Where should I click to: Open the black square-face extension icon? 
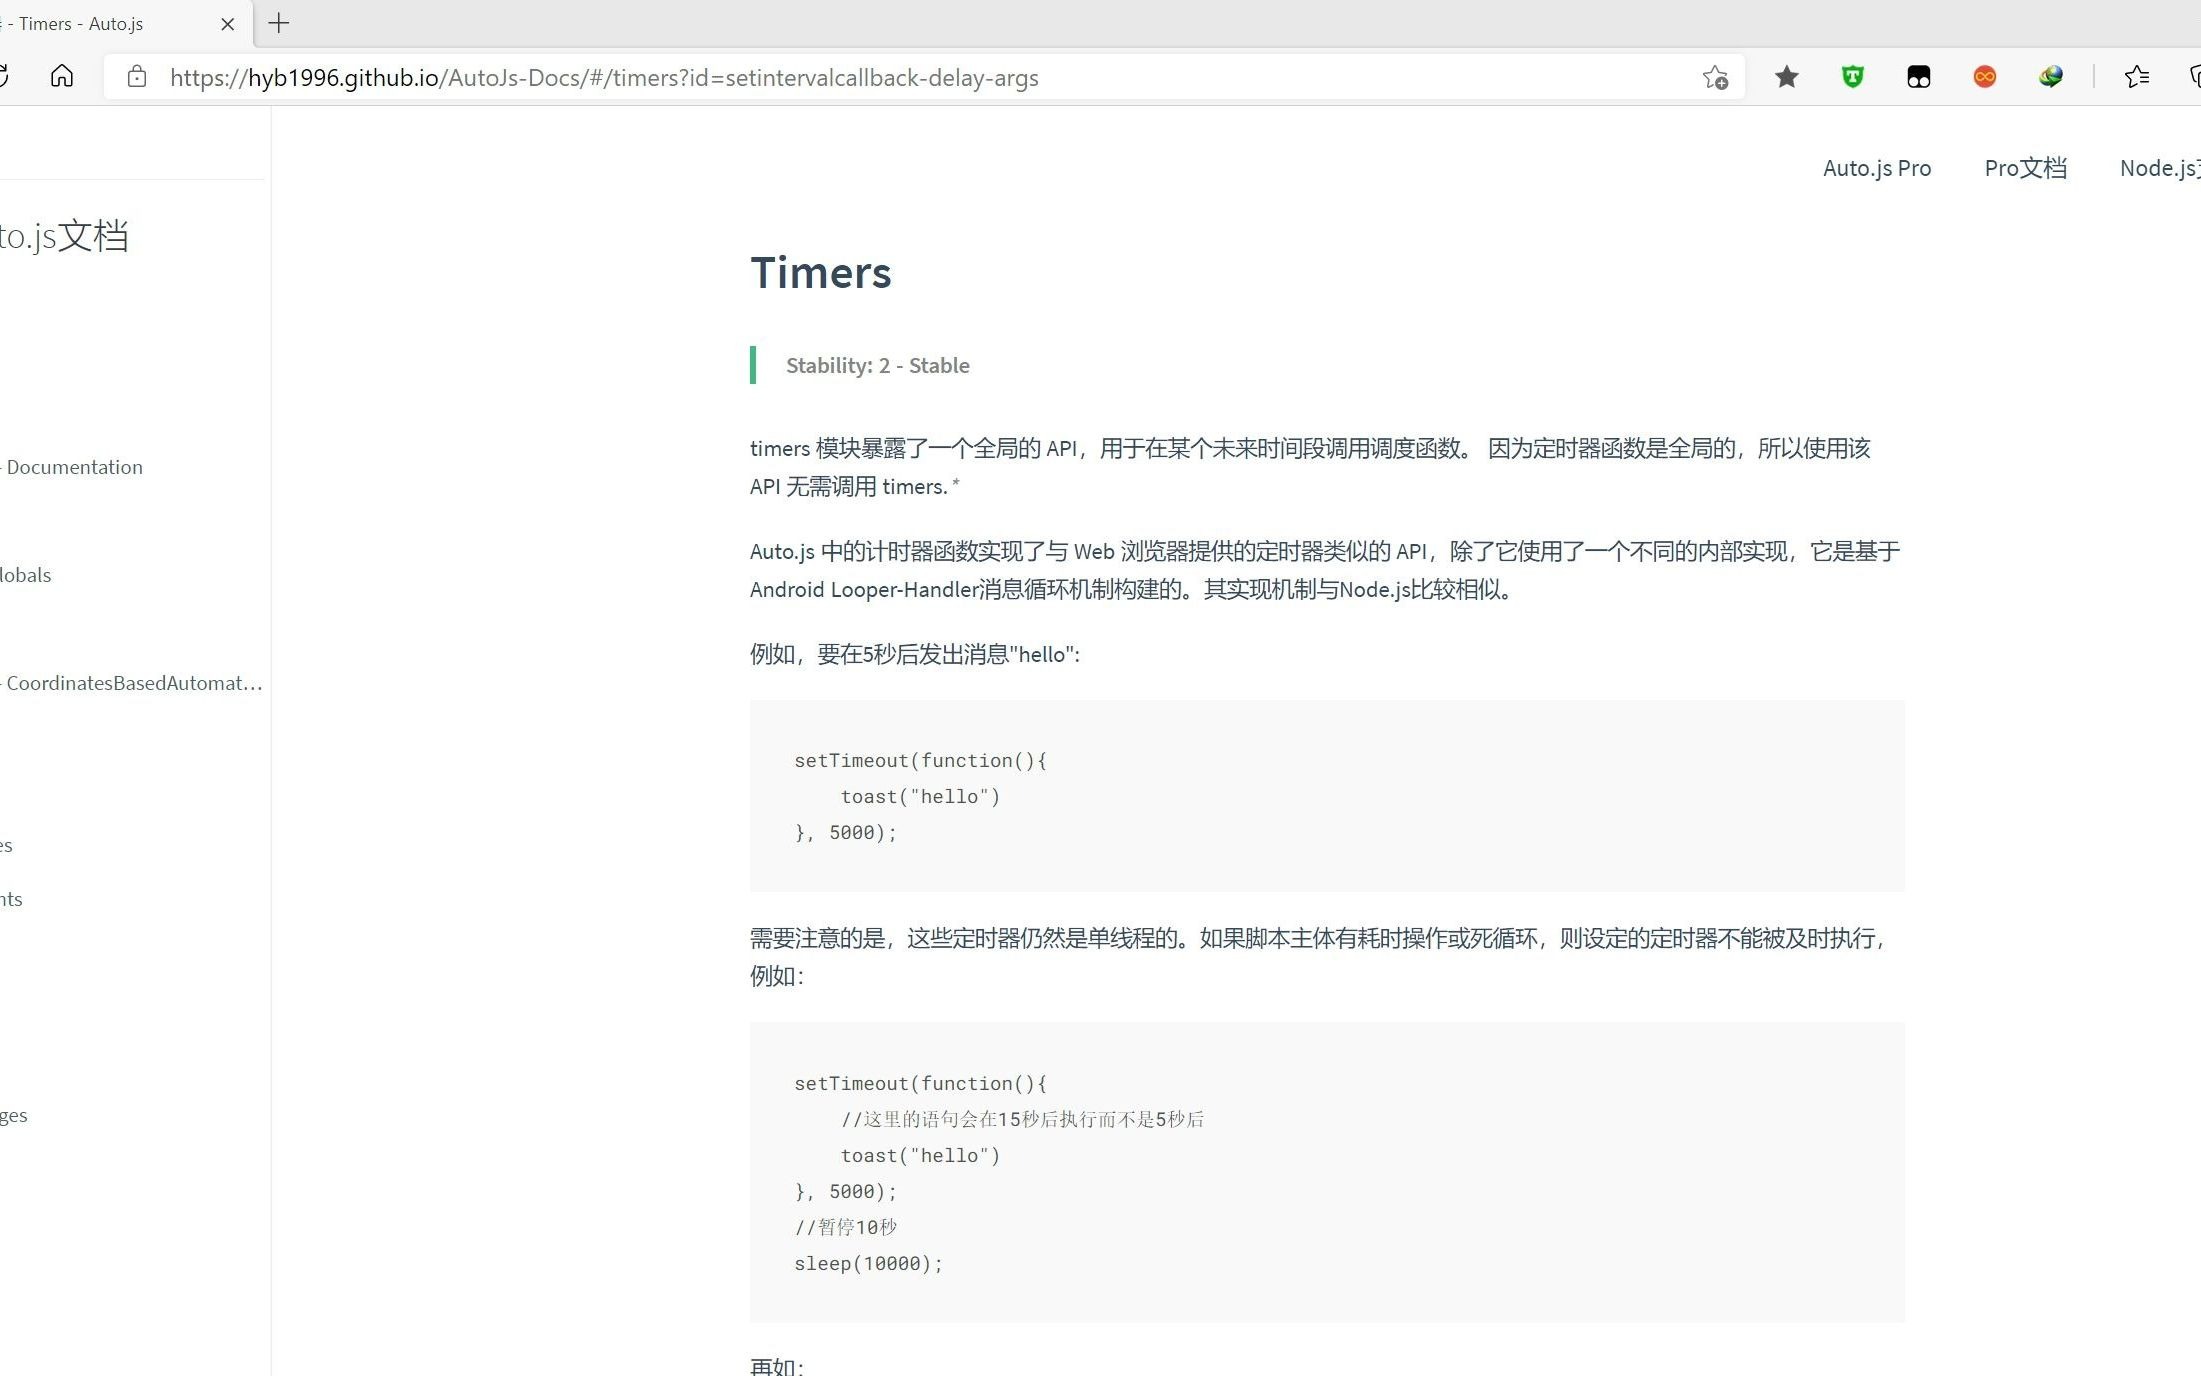pyautogui.click(x=1919, y=77)
